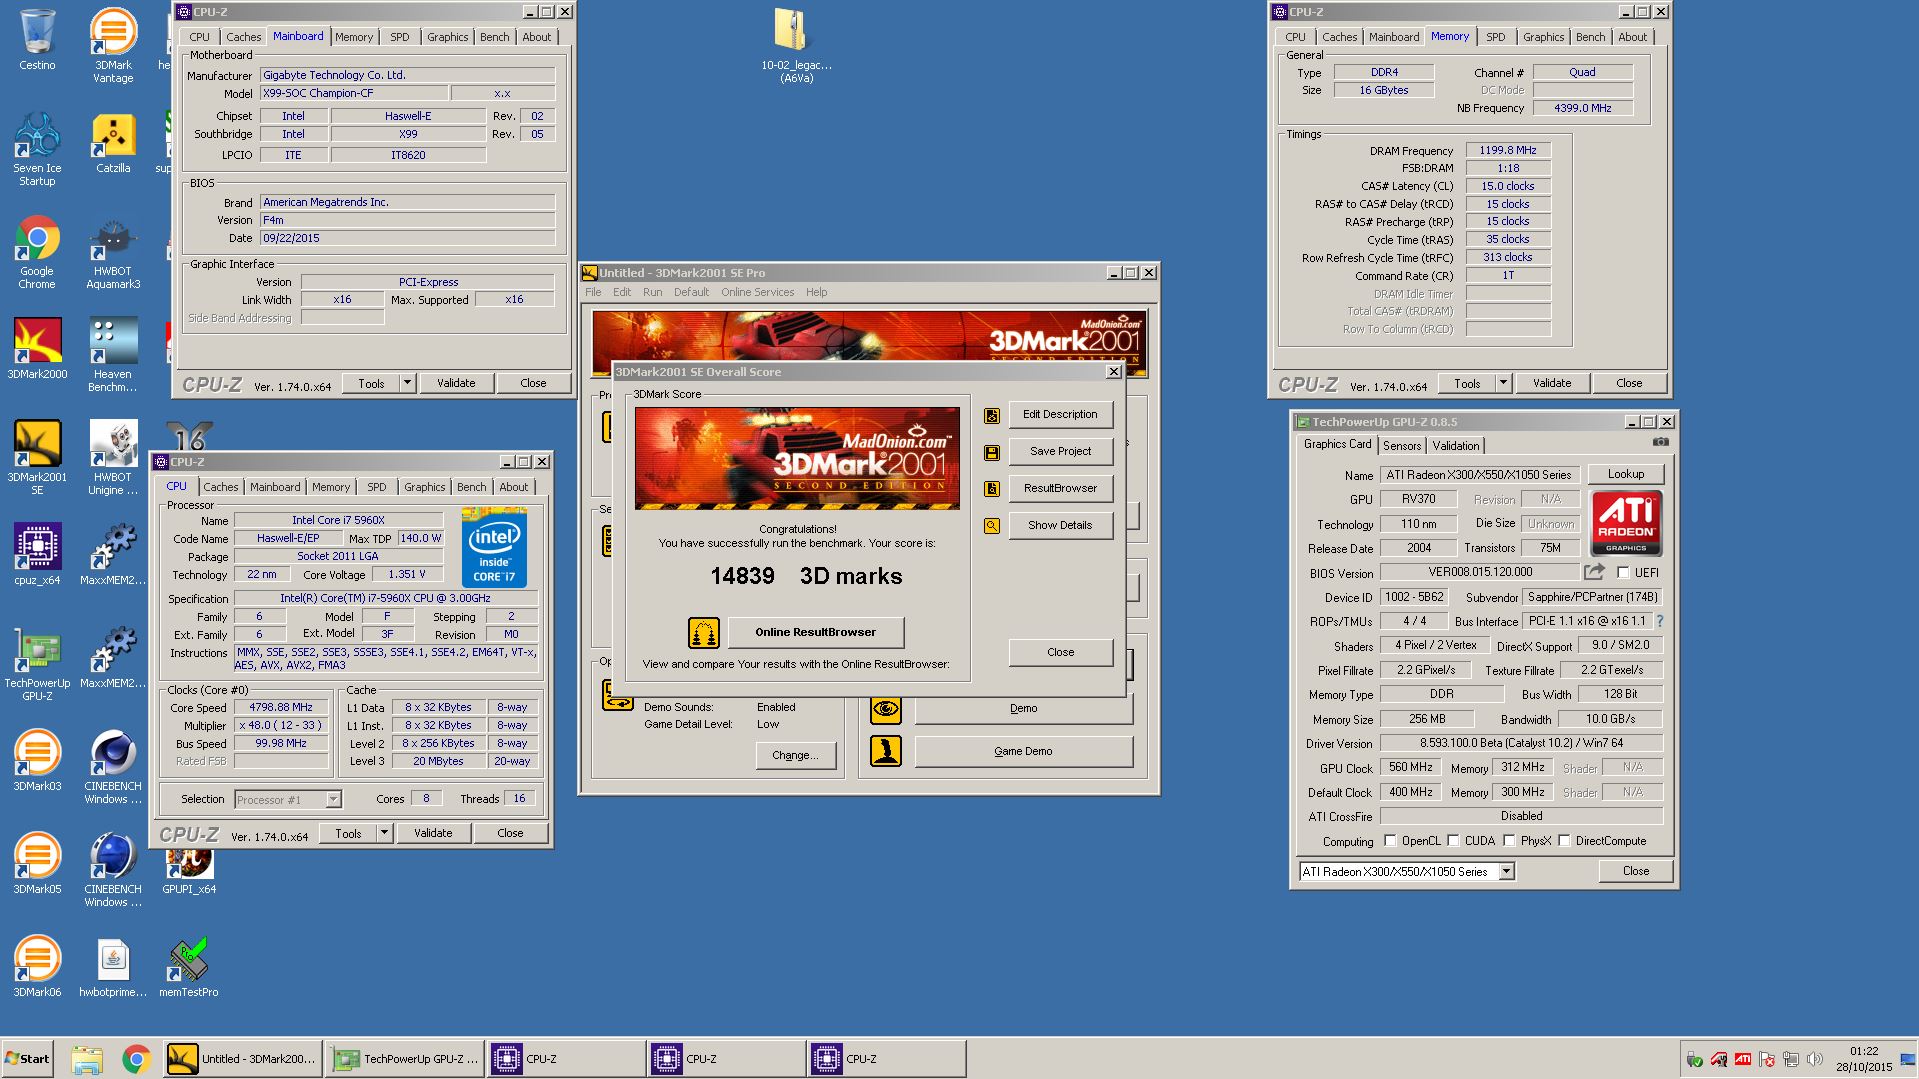Screen dimensions: 1919x1079
Task: Open the 3DMark Vantage desktop icon
Action: (x=113, y=45)
